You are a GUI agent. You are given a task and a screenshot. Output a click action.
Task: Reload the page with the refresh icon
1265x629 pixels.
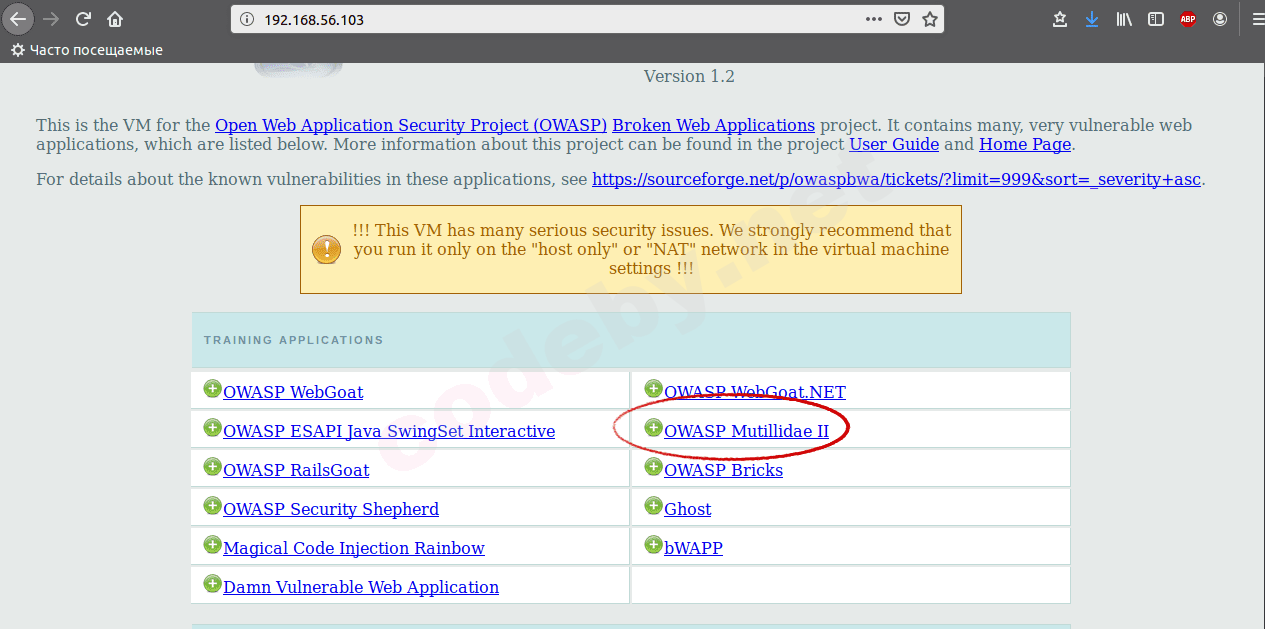point(84,19)
